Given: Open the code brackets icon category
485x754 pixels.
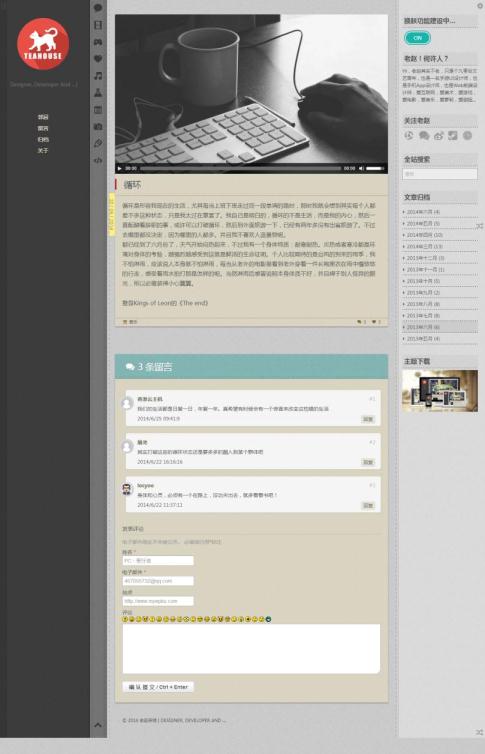Looking at the screenshot, I should pos(98,160).
